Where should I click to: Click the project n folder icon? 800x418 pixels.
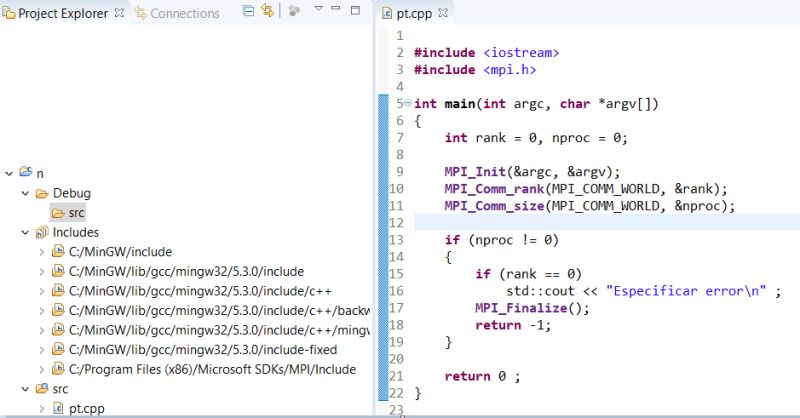click(26, 172)
